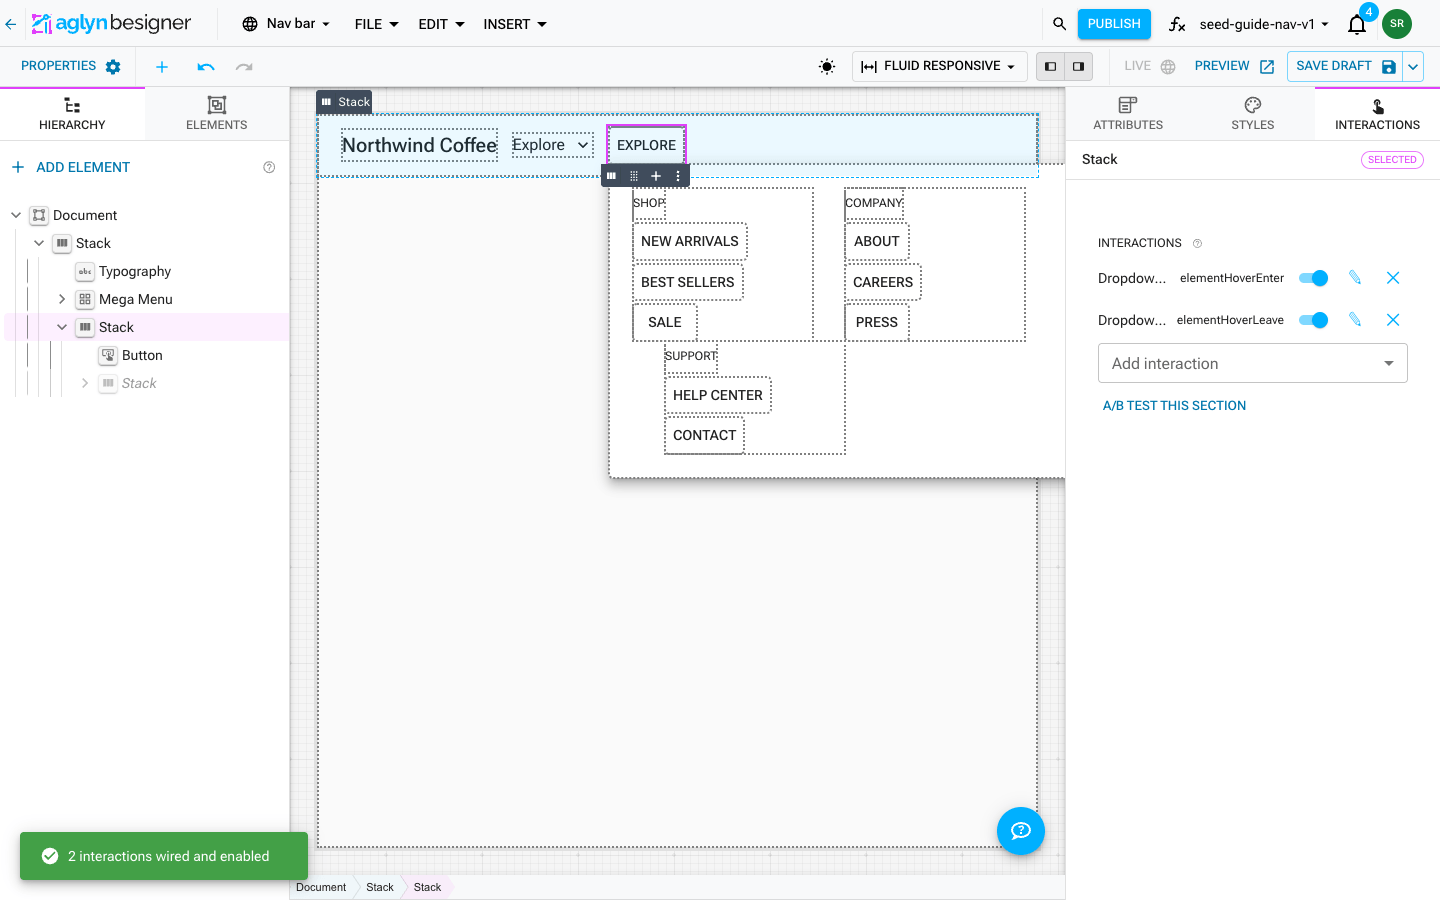Open the PREVIEW link
The height and width of the screenshot is (900, 1440).
(1234, 67)
